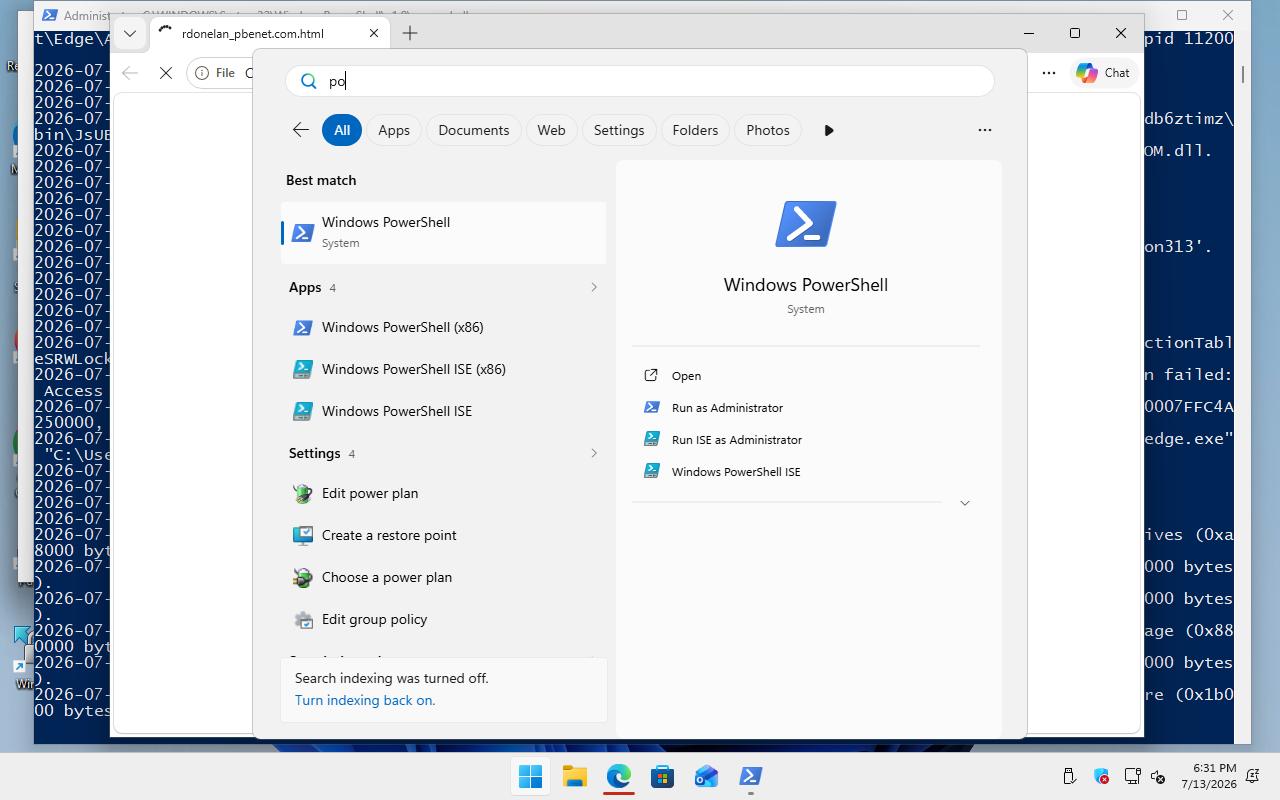
Task: Click the USB safely remove hardware tray icon
Action: (1069, 776)
